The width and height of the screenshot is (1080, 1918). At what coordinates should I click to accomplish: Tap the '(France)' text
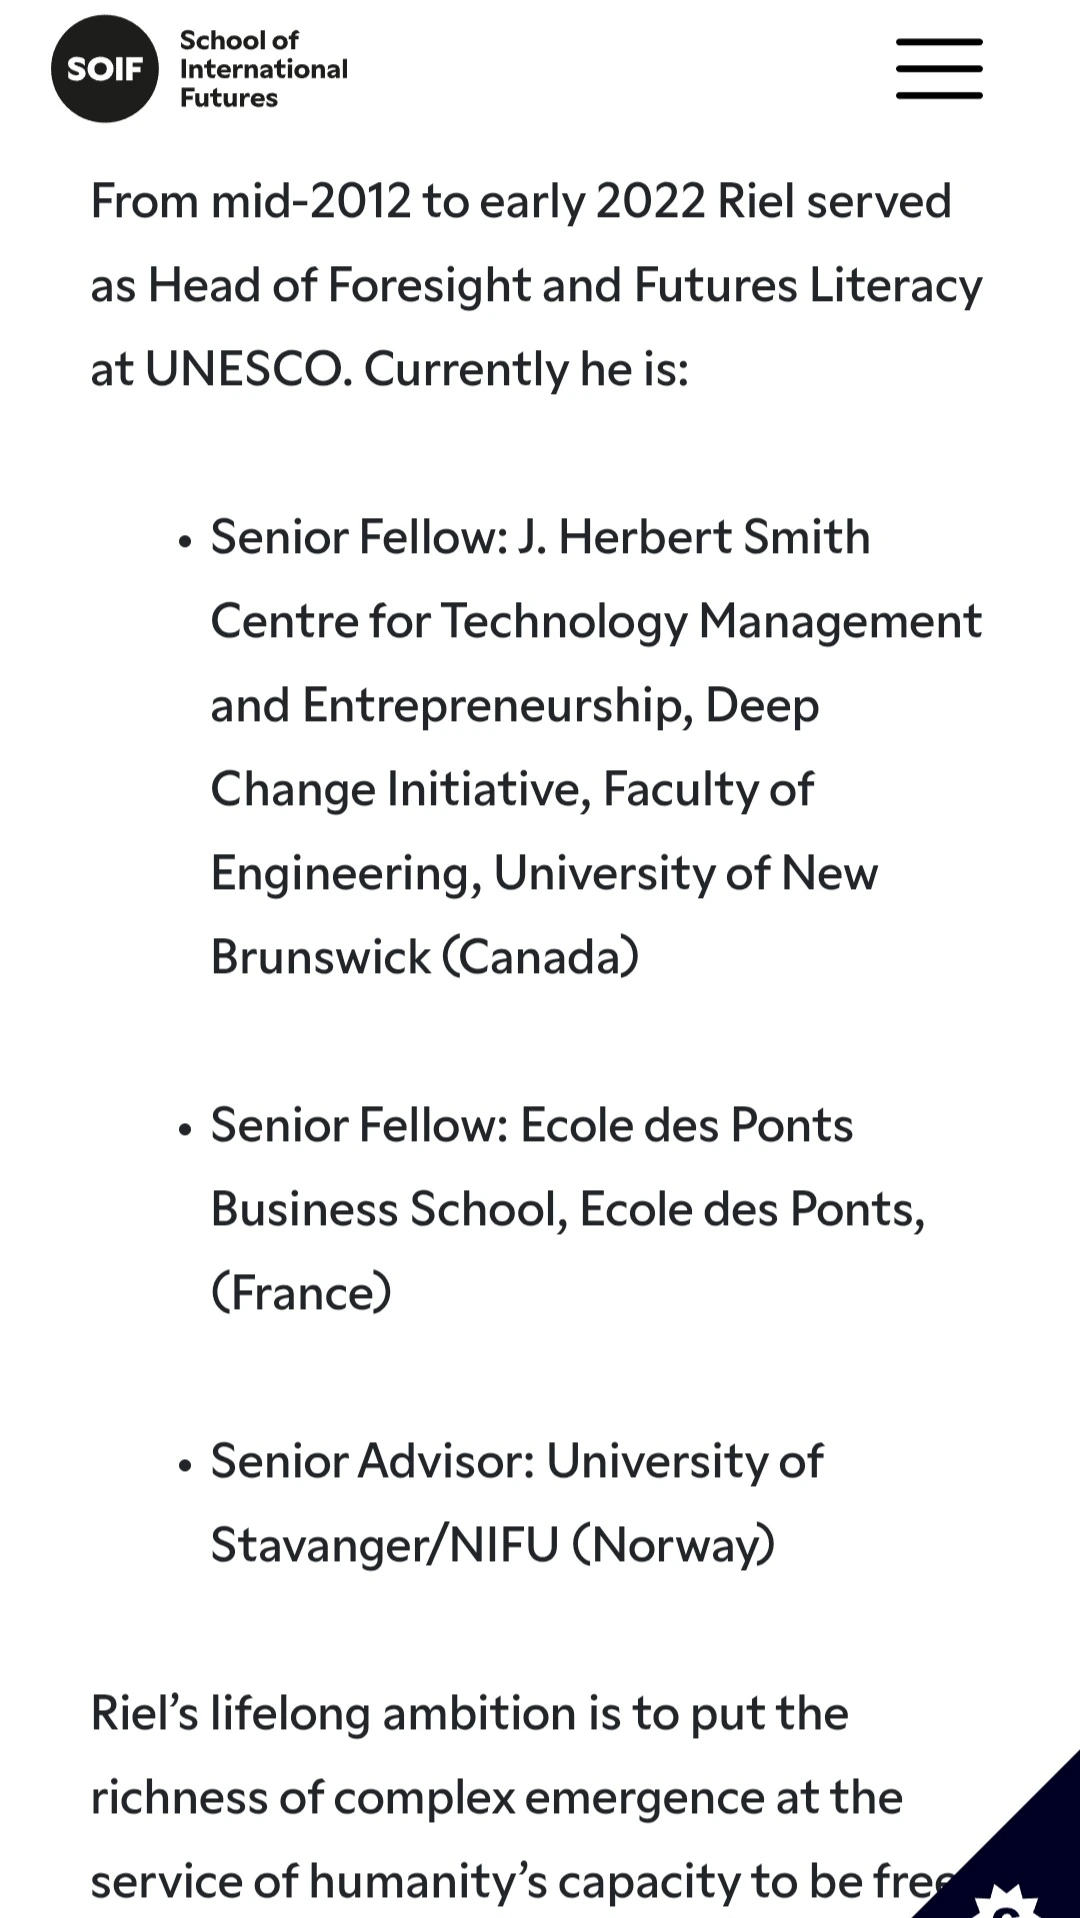(301, 1293)
